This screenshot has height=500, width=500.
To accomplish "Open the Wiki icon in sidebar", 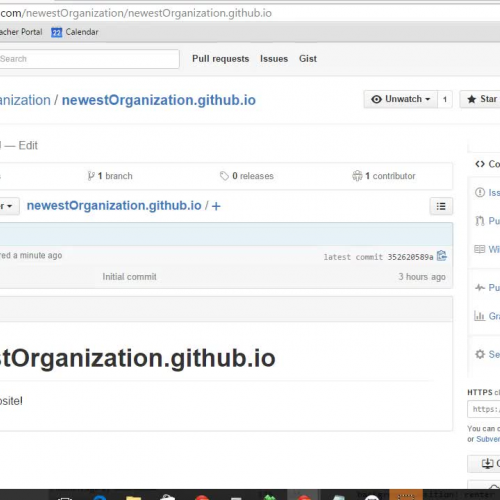I will [480, 249].
